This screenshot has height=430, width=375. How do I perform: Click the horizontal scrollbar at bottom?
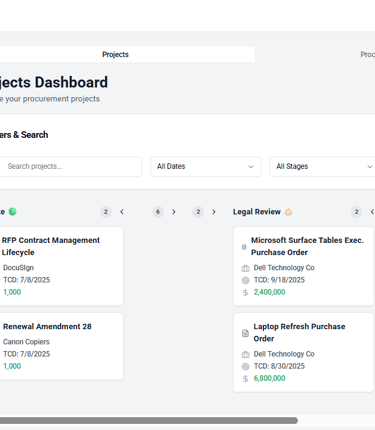[x=149, y=421]
